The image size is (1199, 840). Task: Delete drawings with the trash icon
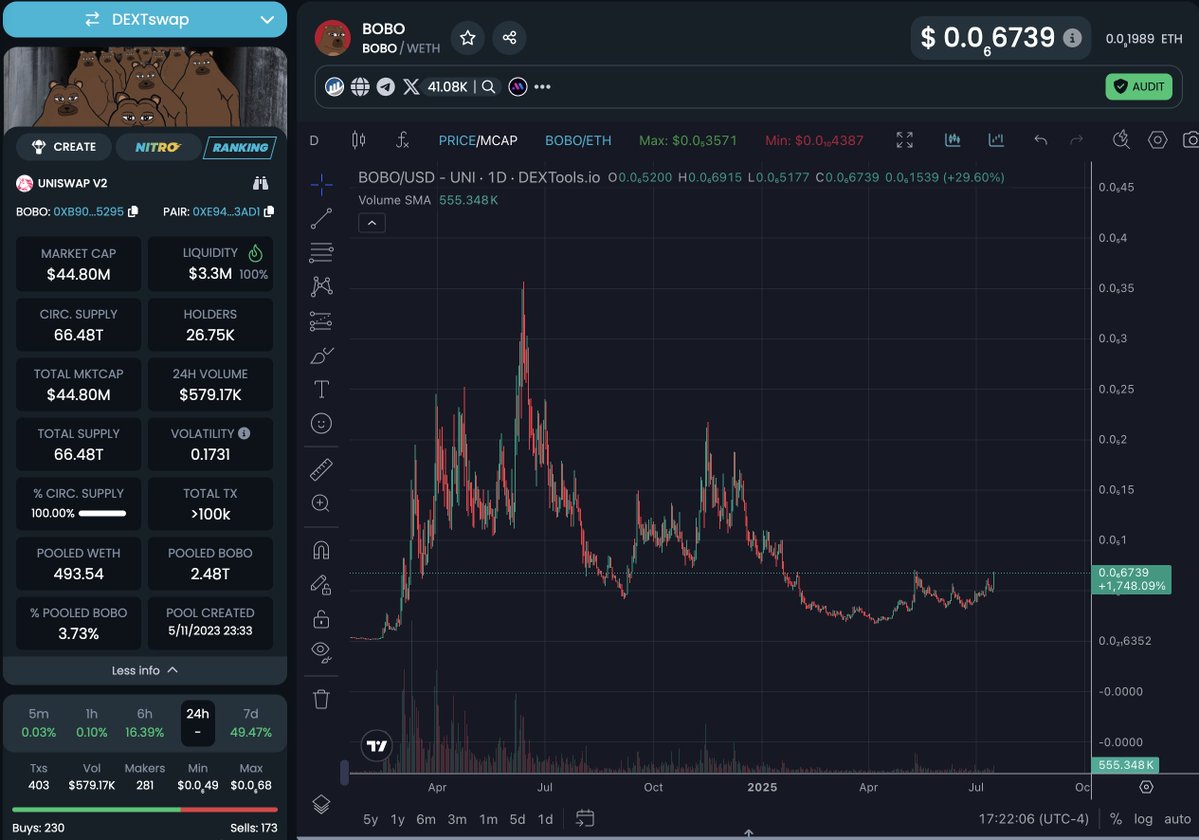321,699
